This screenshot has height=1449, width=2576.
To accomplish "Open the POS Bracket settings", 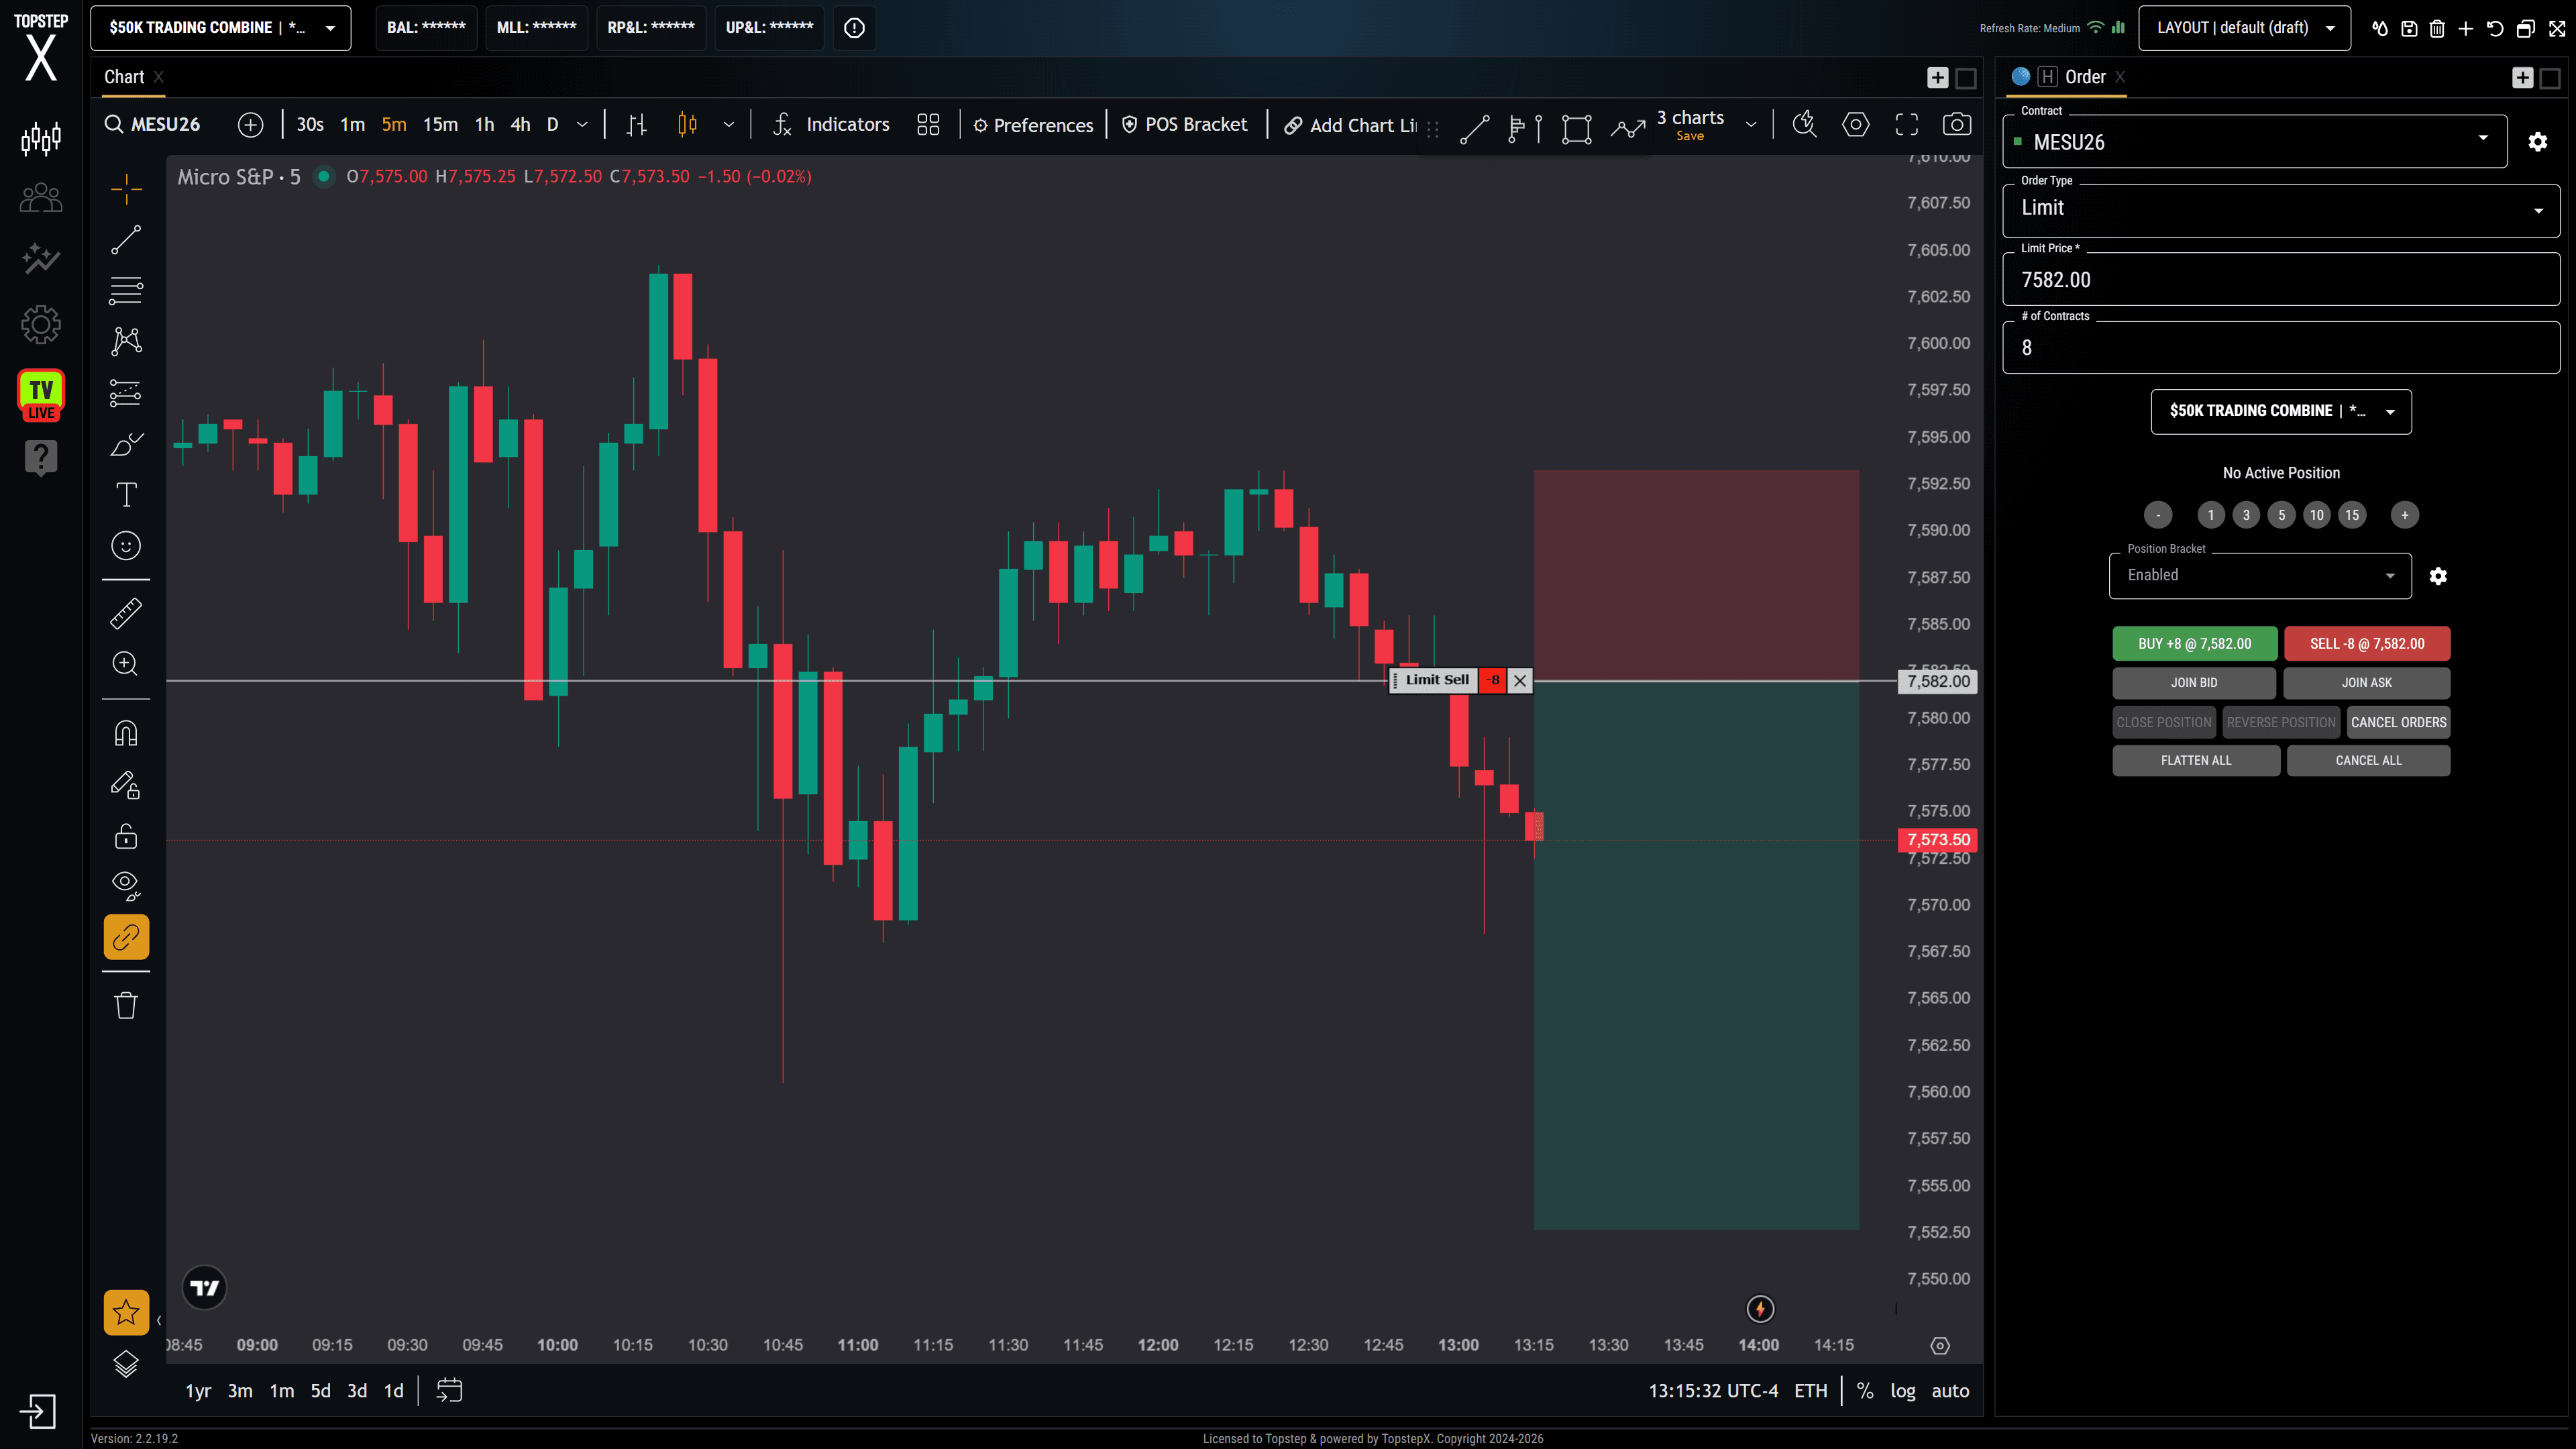I will coord(1184,124).
